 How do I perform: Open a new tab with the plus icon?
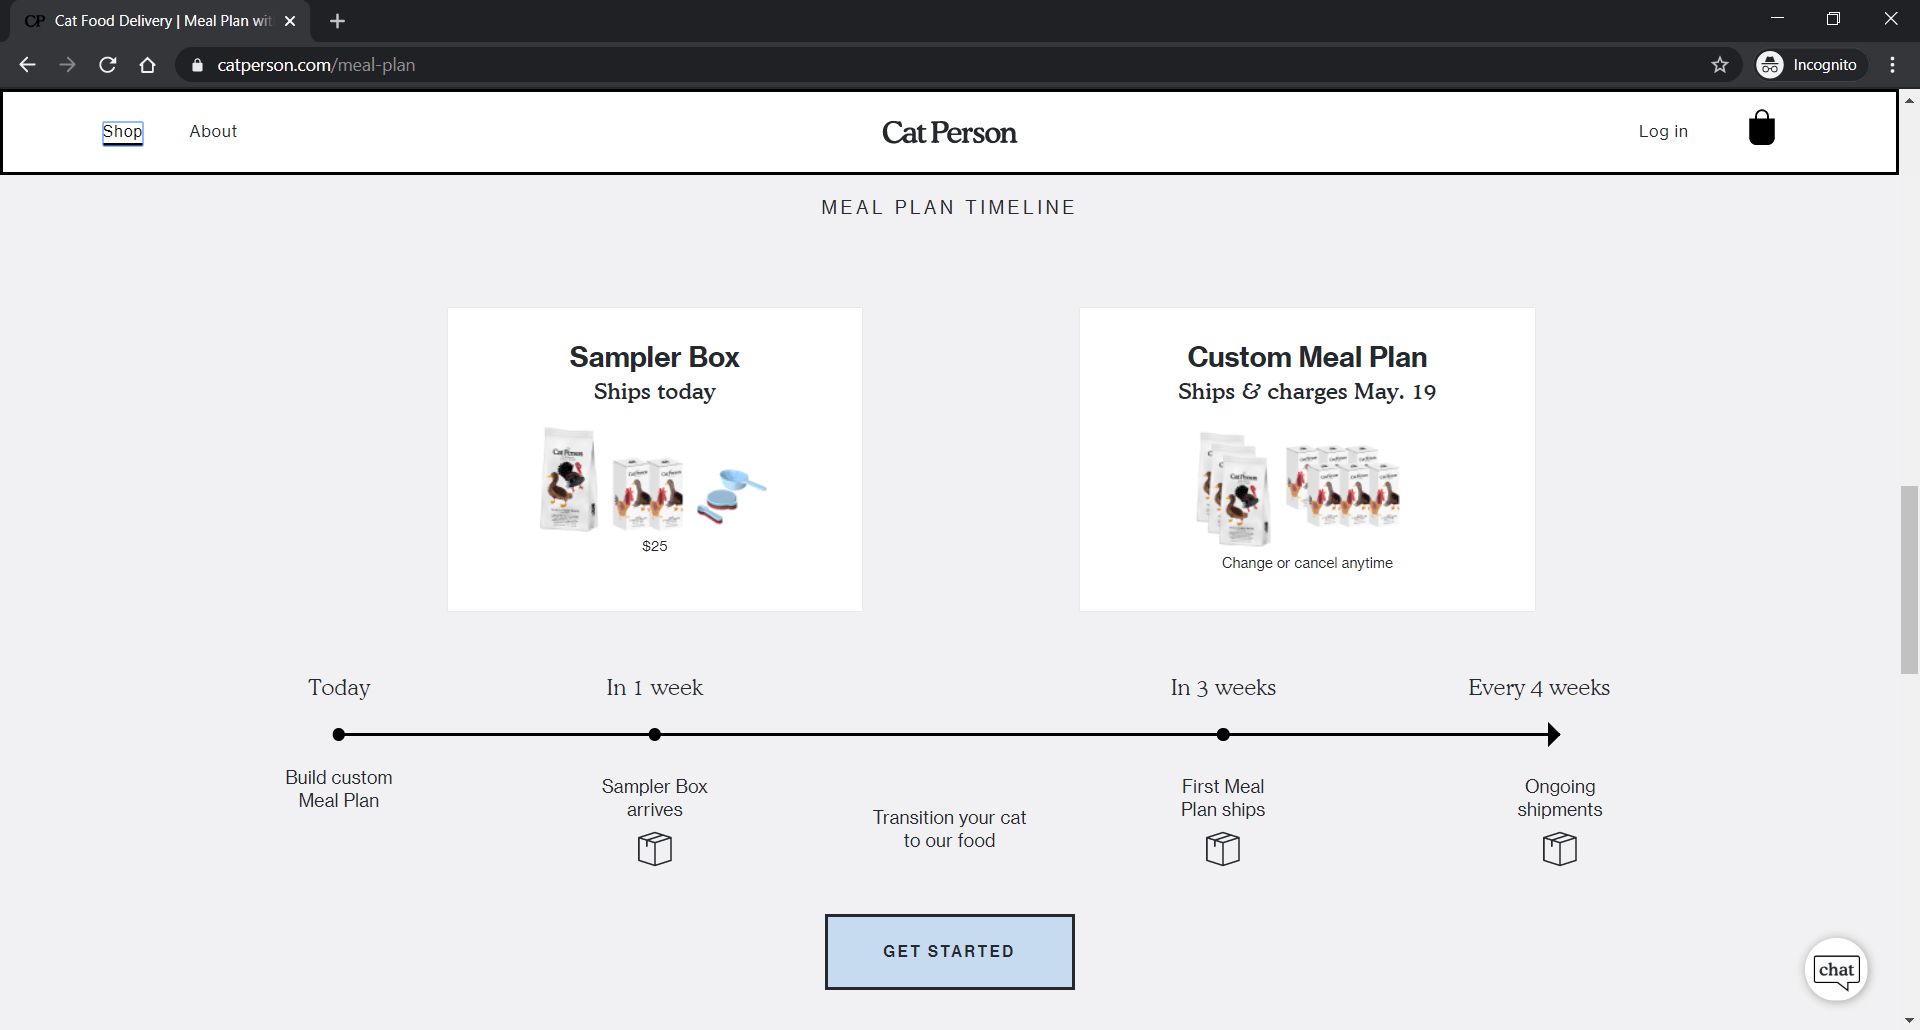[337, 20]
